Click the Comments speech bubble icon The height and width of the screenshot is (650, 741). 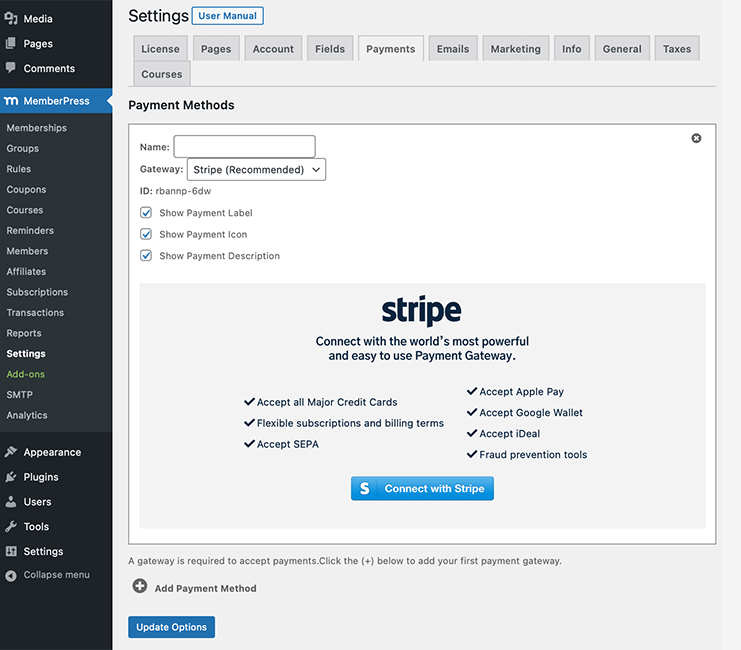coord(11,68)
